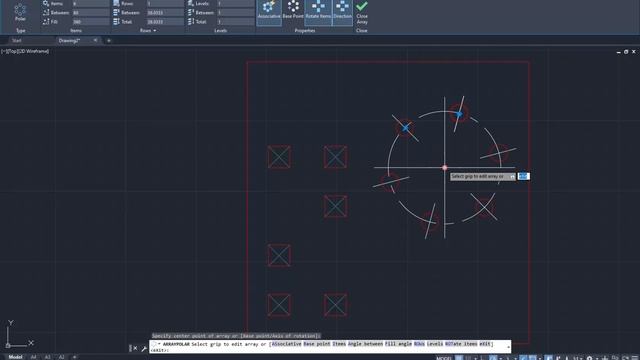Click MODEL space button in status bar
The height and width of the screenshot is (360, 640).
[444, 358]
